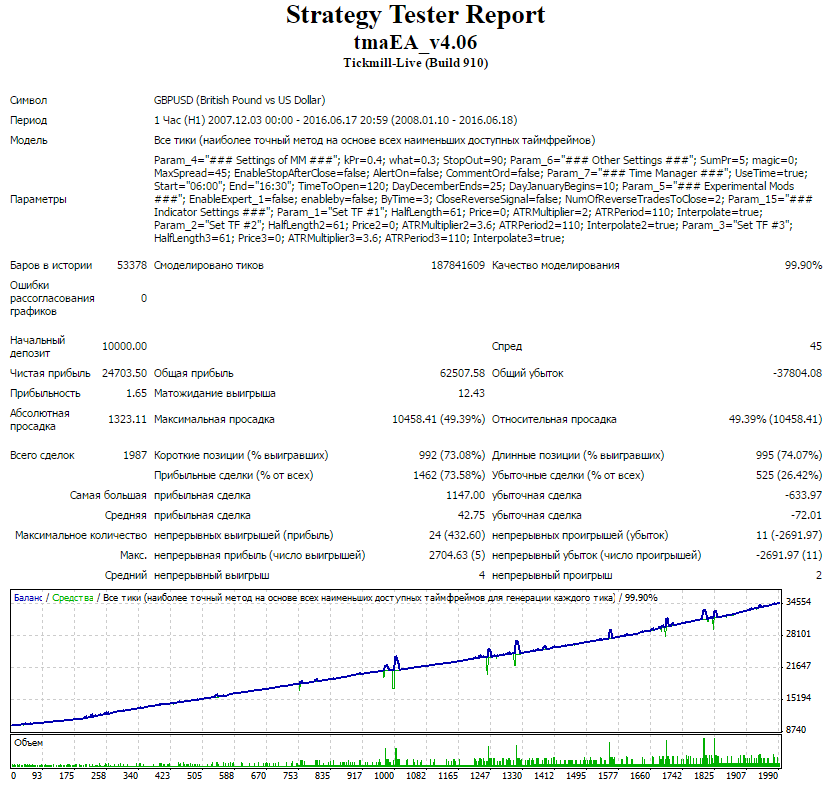Select the gross profit value 62507.58
Screen dimensions: 833x786
point(462,373)
